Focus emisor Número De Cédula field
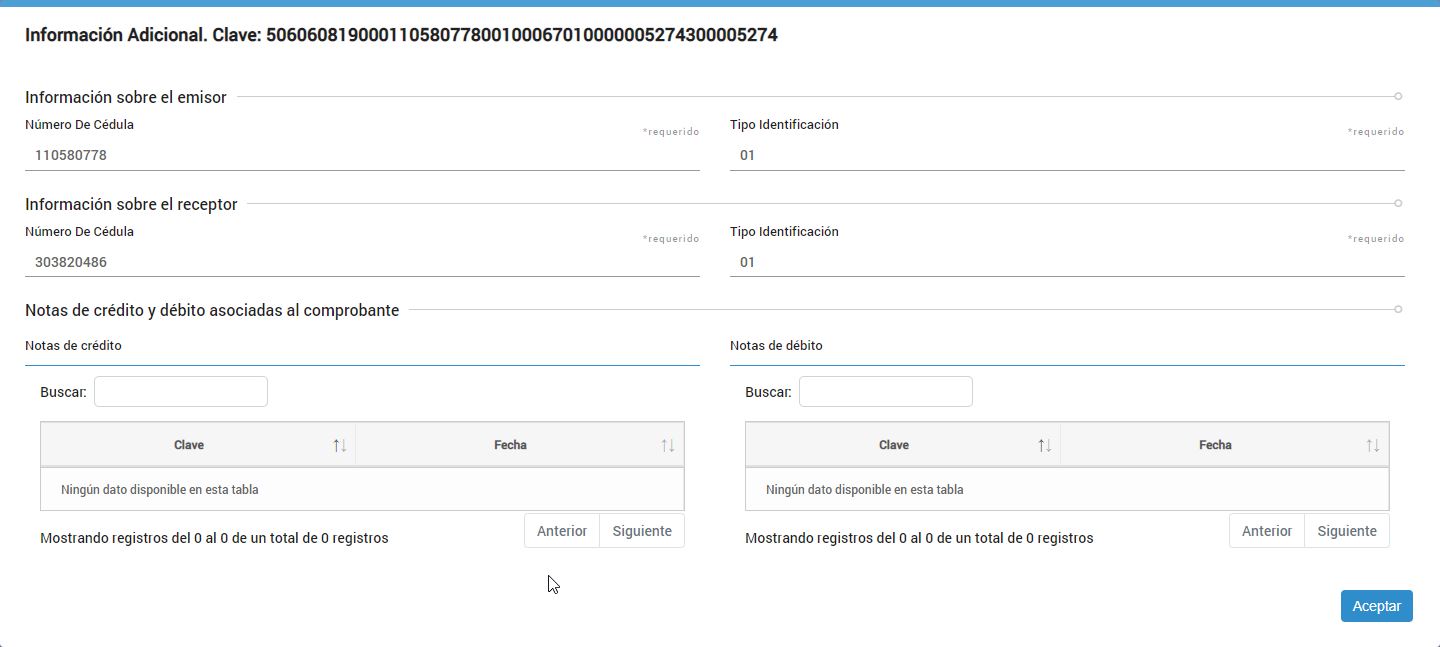Image resolution: width=1440 pixels, height=647 pixels. pos(362,156)
